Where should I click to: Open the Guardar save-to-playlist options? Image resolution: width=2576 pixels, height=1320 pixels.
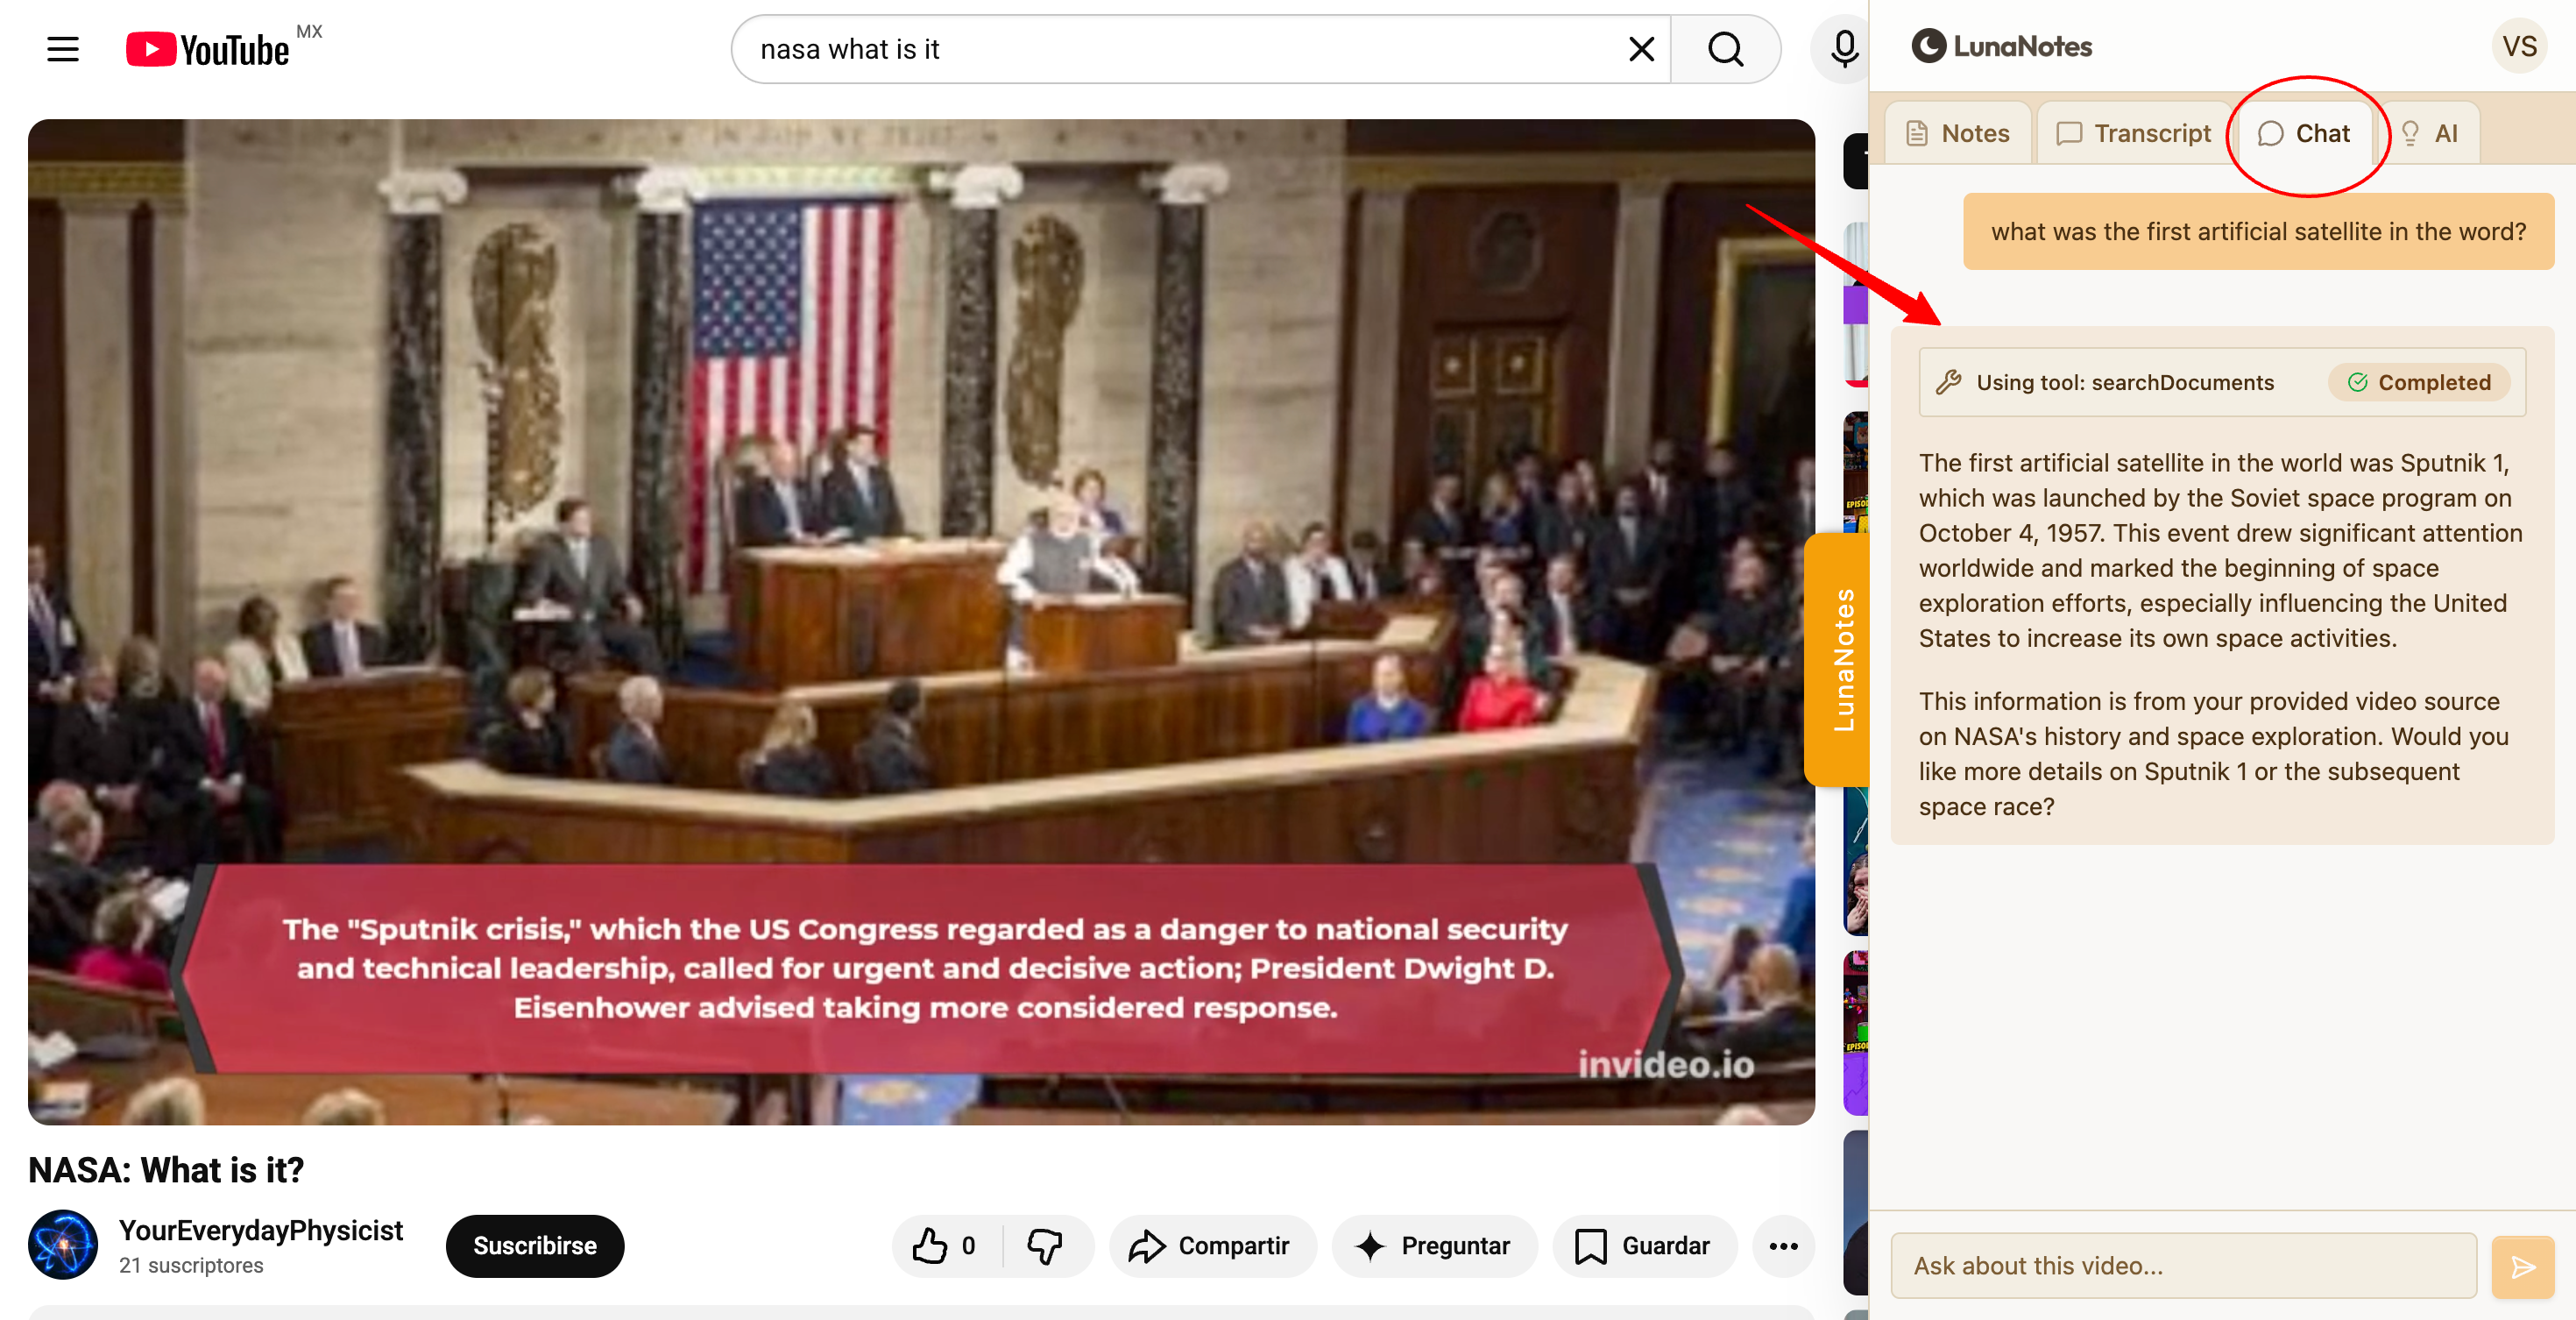[x=1644, y=1246]
